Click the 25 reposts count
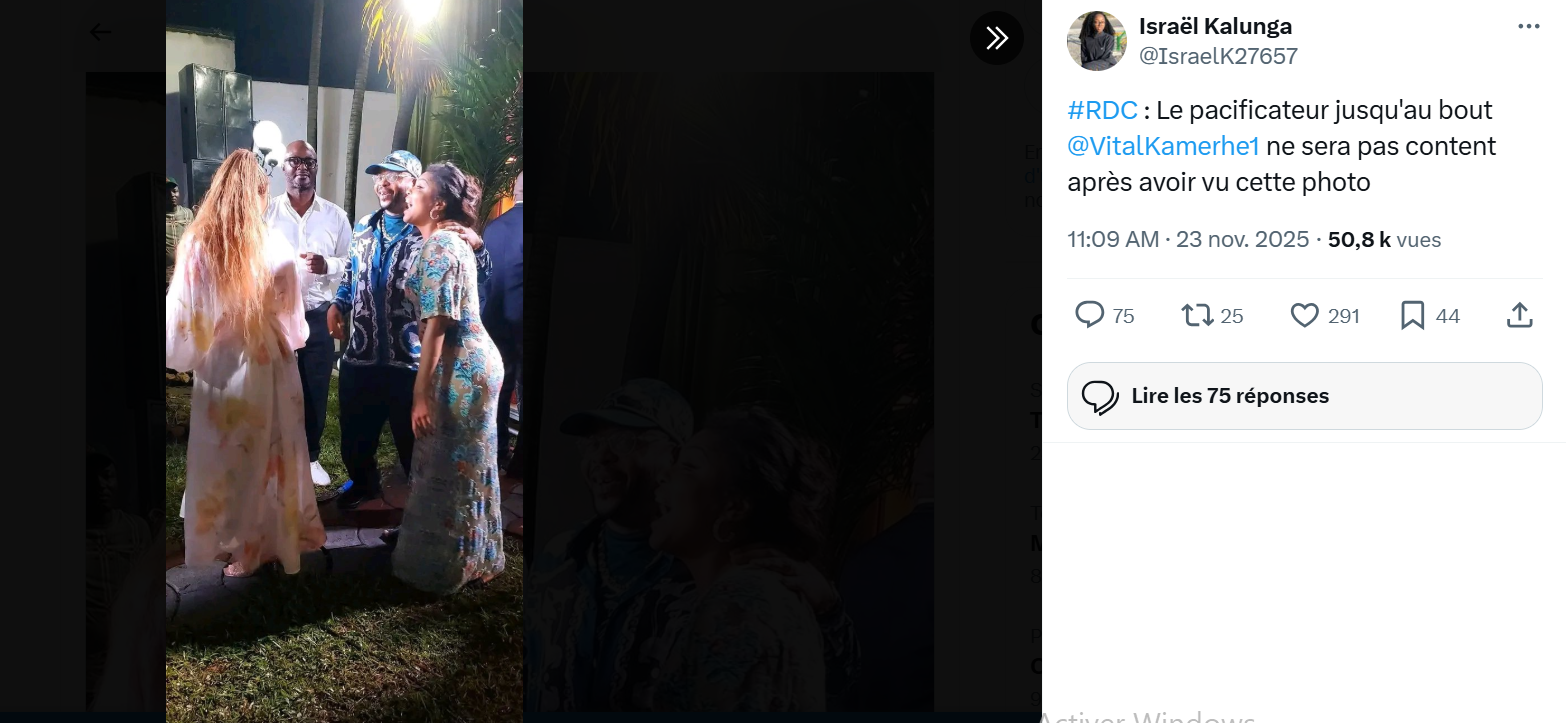1566x723 pixels. [x=1232, y=317]
